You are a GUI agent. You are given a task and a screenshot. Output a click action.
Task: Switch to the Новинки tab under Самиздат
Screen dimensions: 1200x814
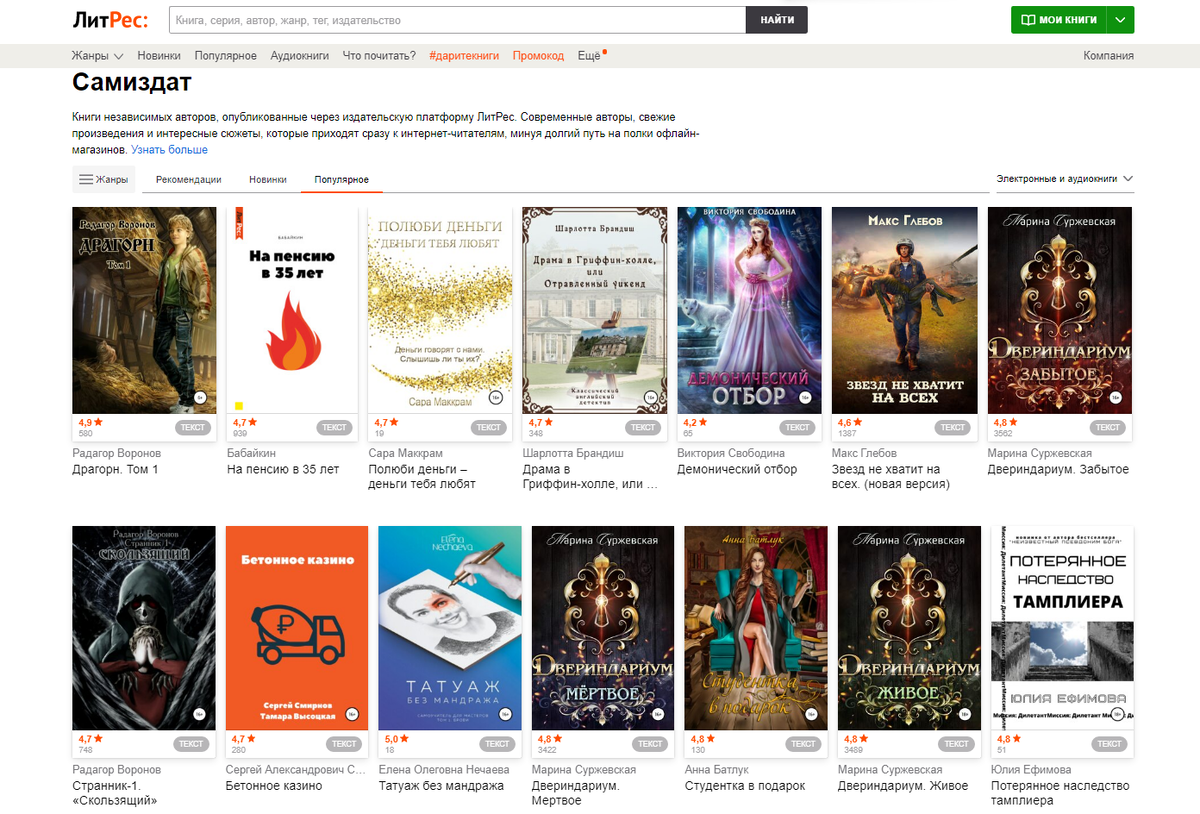268,180
